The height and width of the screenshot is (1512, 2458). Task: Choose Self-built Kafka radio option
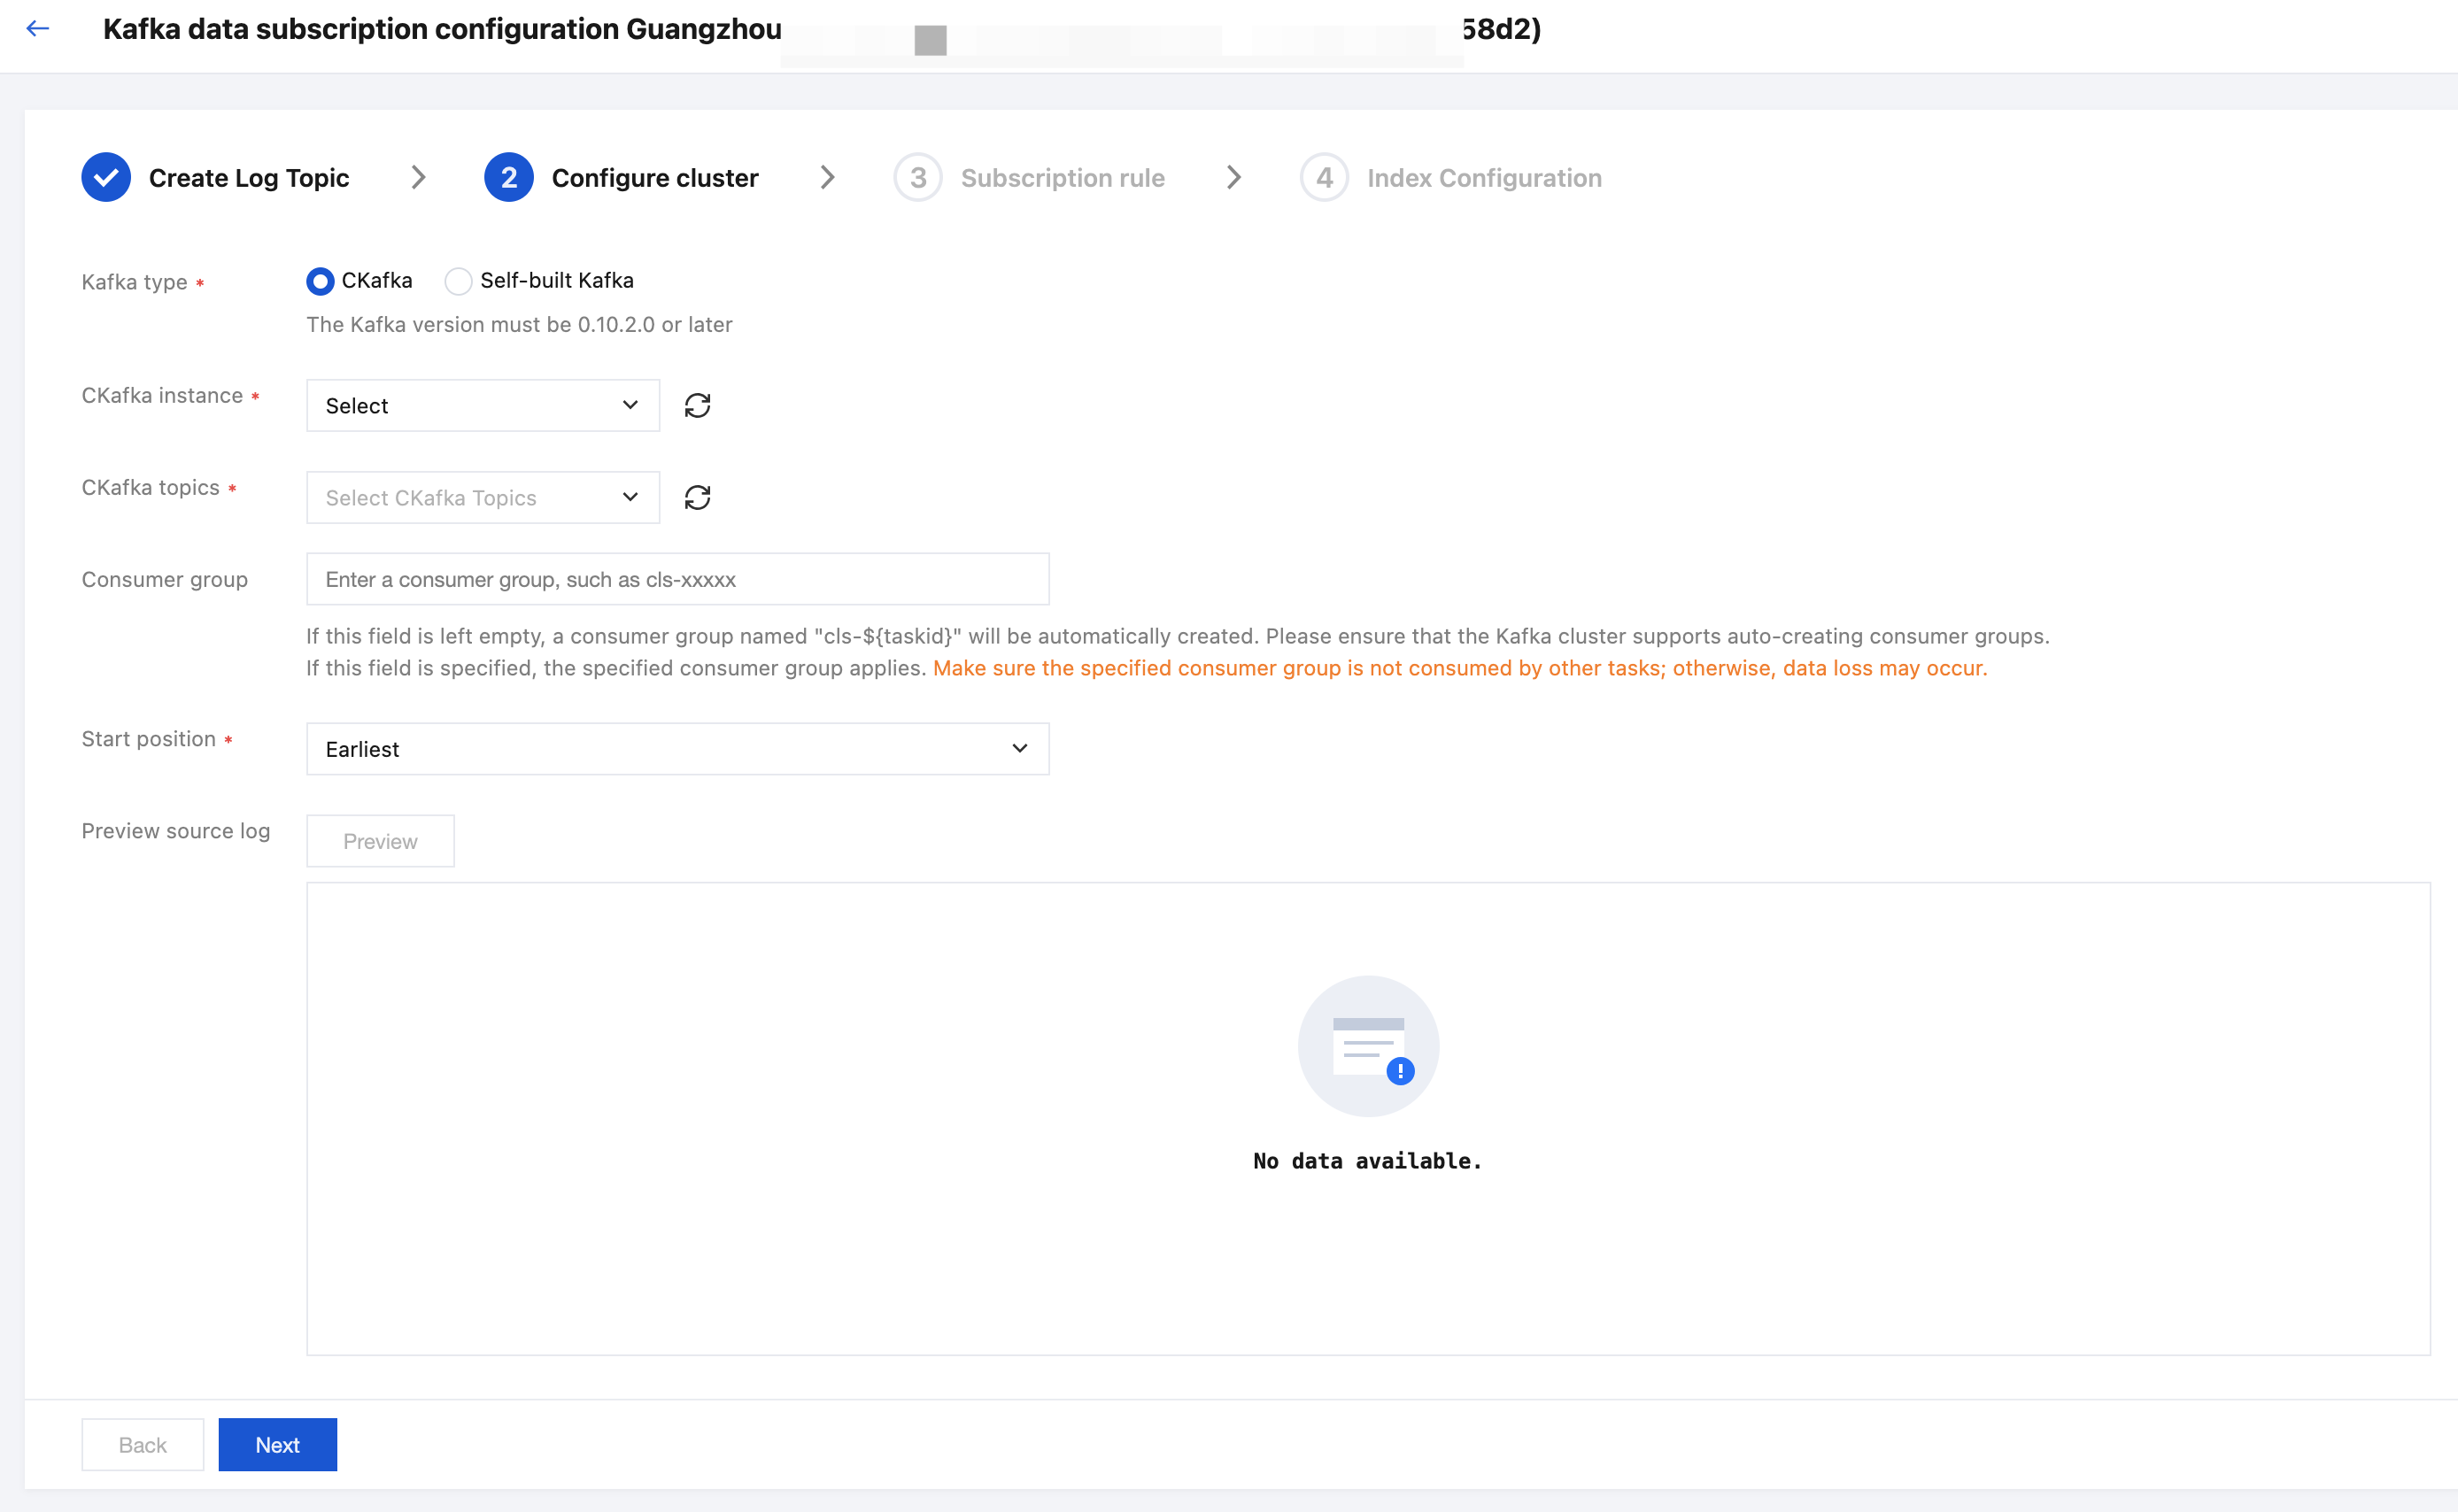click(458, 281)
